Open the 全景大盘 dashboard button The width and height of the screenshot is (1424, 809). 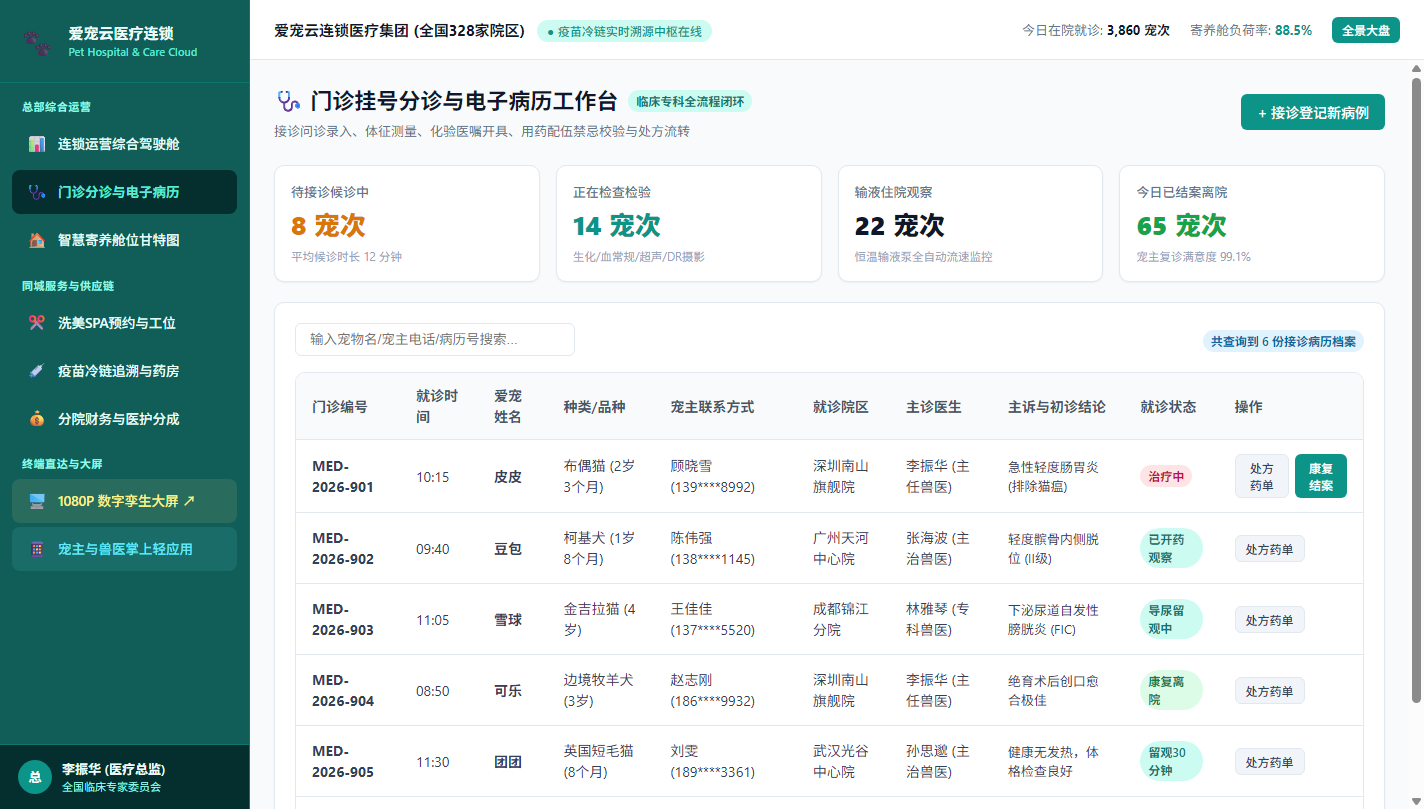(x=1365, y=30)
